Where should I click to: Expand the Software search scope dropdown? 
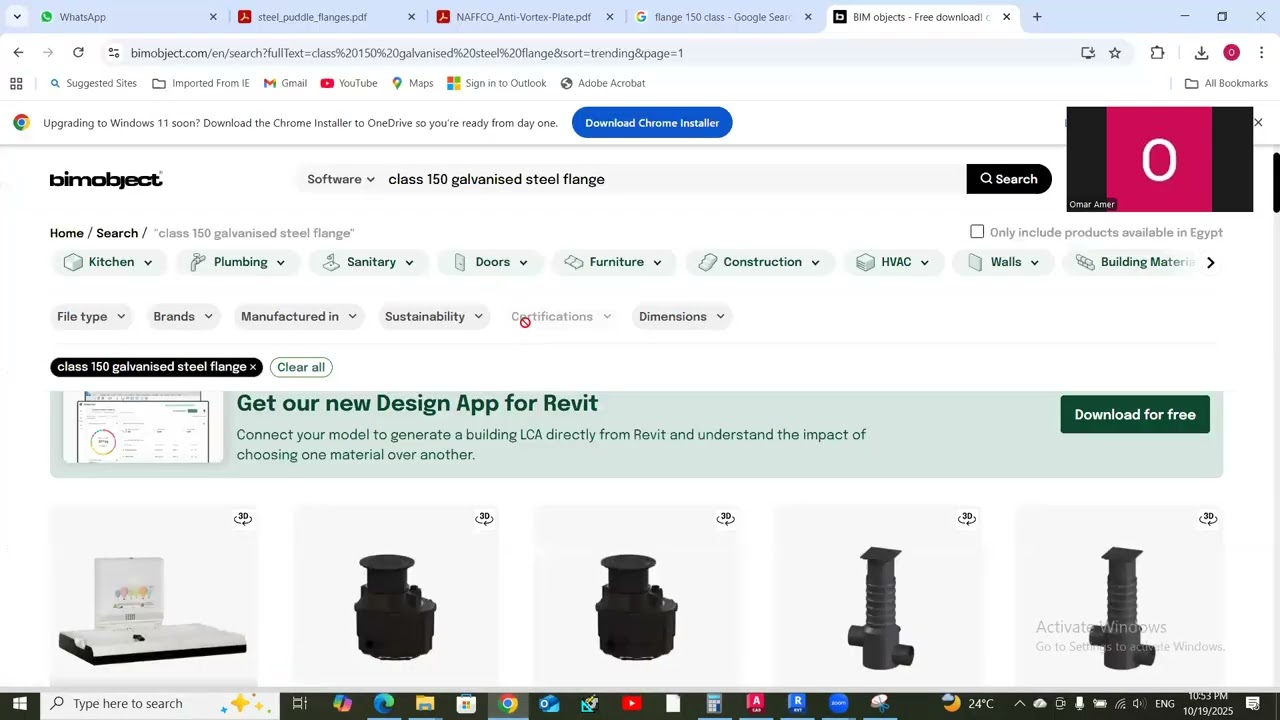pos(341,179)
